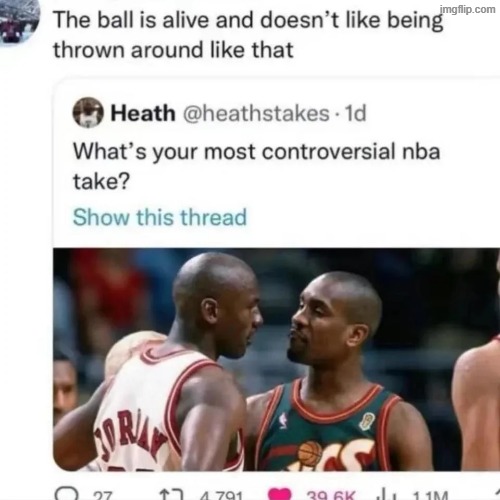This screenshot has height=500, width=500.
Task: Click the share icon at far right
Action: pos(497,495)
